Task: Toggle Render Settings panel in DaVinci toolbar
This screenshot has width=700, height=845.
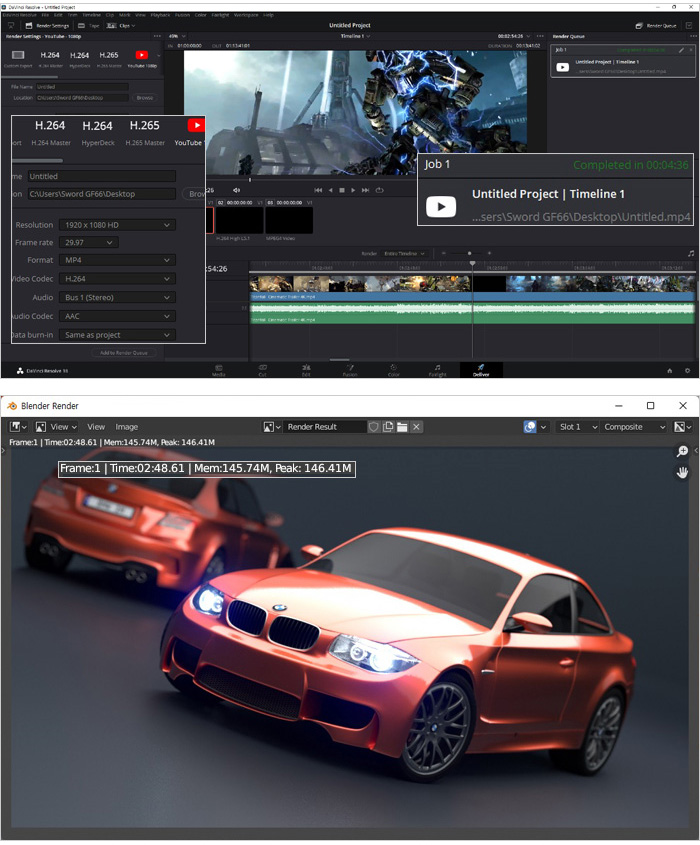Action: click(x=47, y=25)
